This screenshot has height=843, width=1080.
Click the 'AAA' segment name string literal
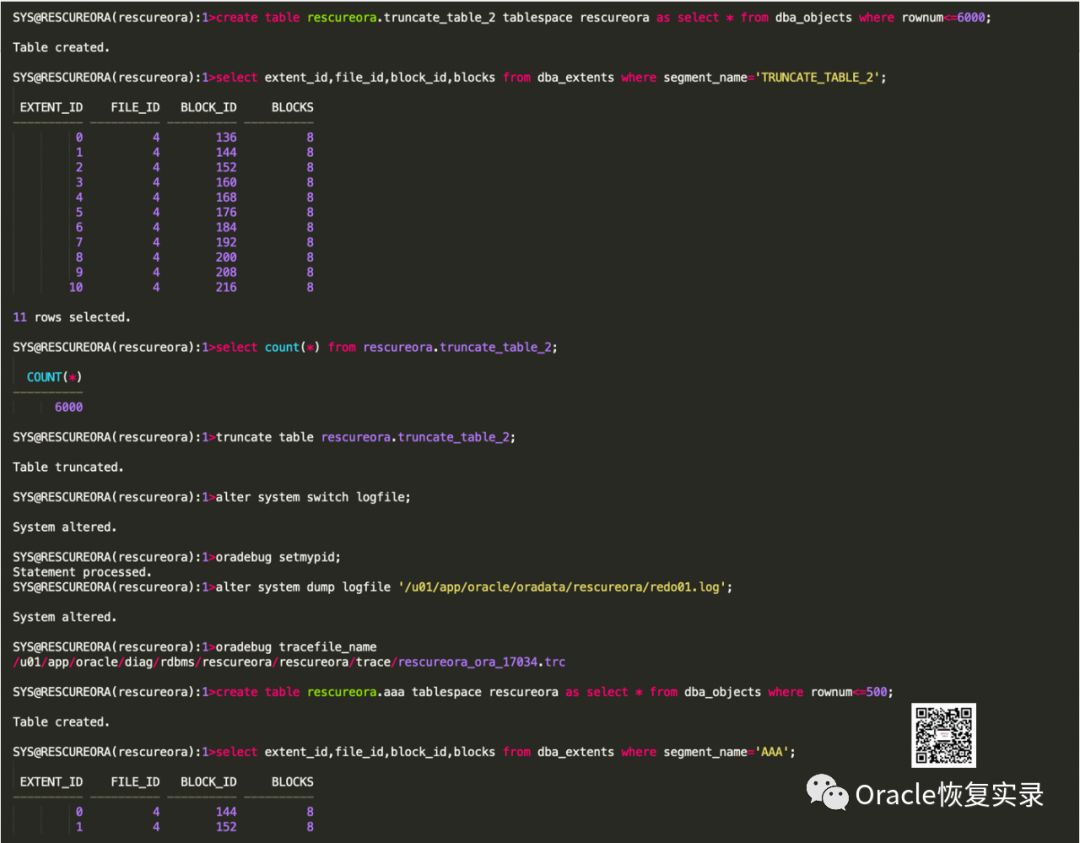(771, 752)
